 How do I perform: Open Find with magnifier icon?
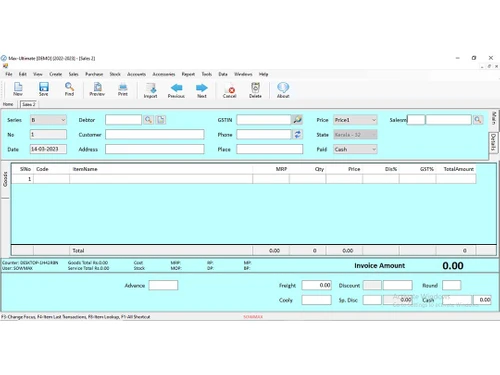69,89
